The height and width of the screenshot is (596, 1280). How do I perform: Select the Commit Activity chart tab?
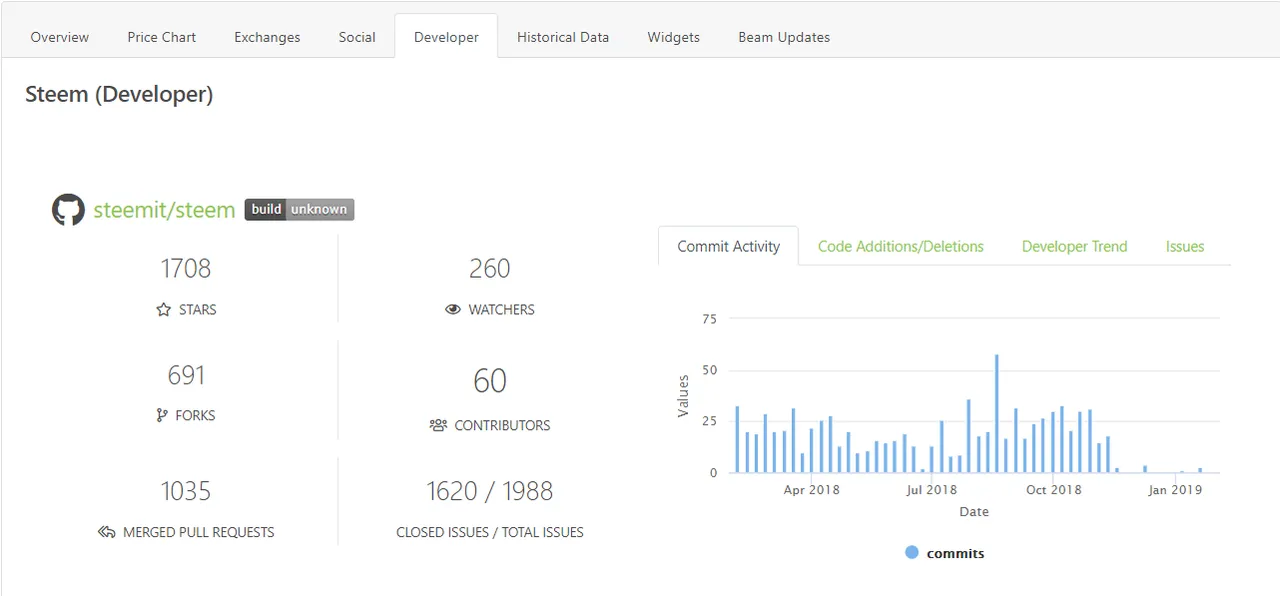pos(729,246)
